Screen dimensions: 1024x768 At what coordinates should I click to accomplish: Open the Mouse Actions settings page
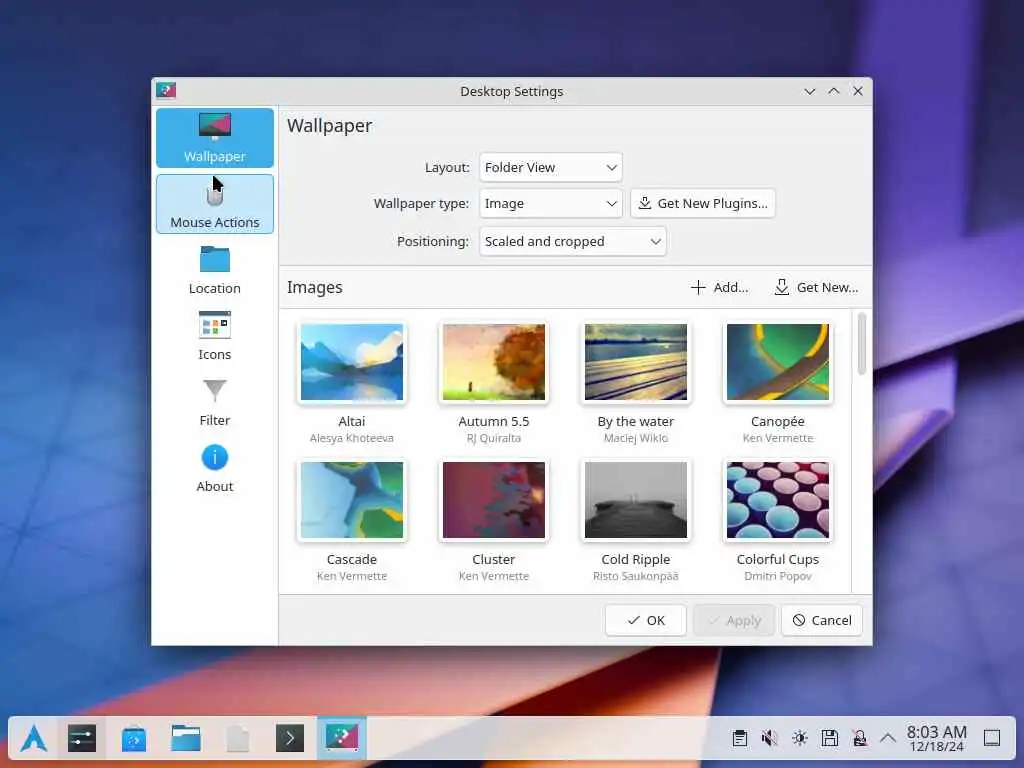tap(214, 204)
